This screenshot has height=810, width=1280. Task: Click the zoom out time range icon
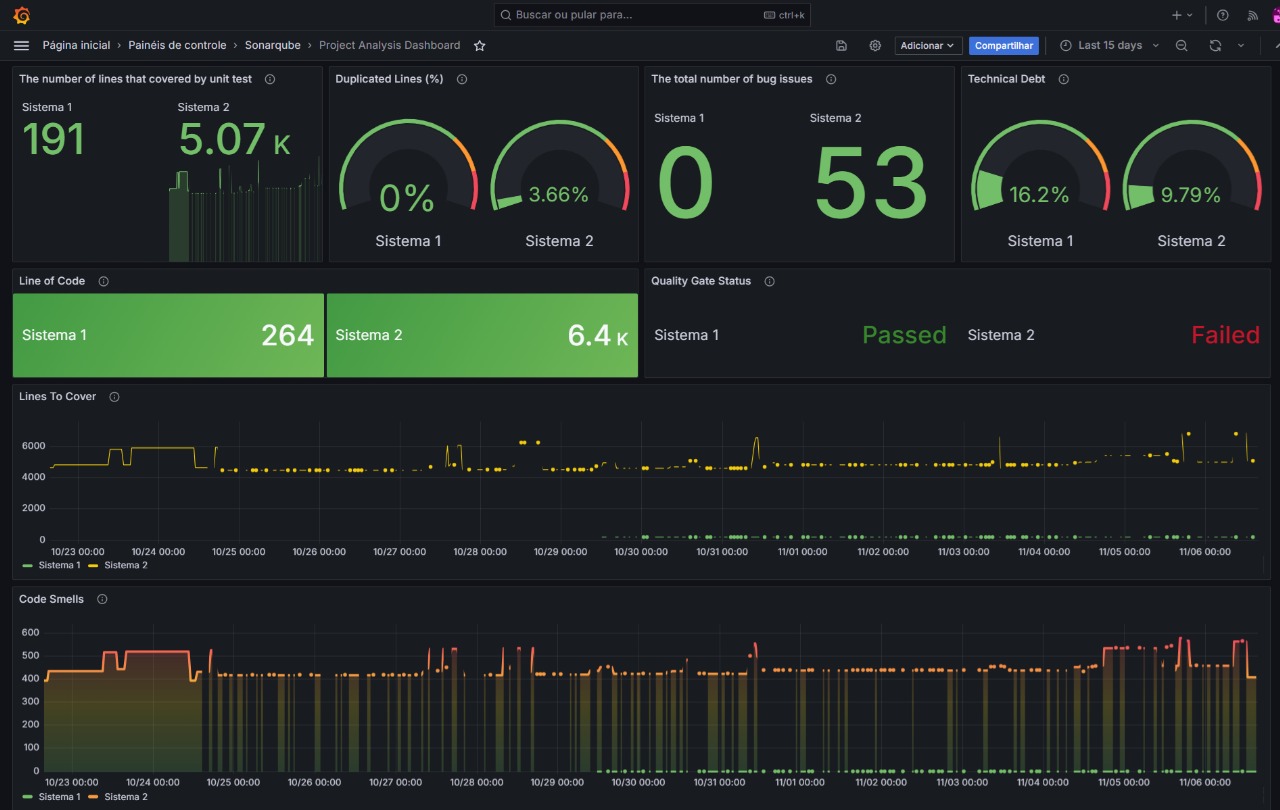[1181, 46]
